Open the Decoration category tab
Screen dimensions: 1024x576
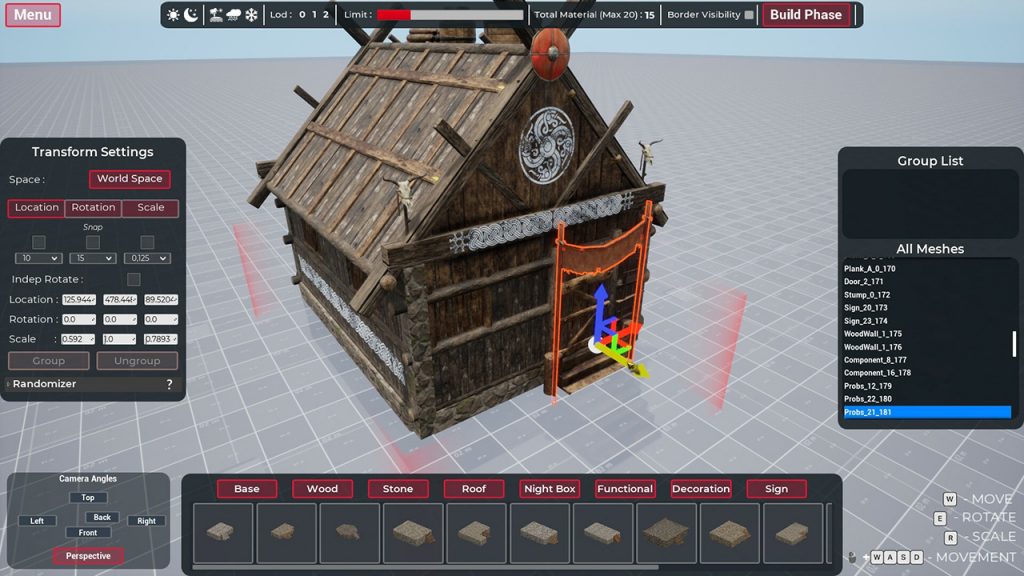click(700, 489)
